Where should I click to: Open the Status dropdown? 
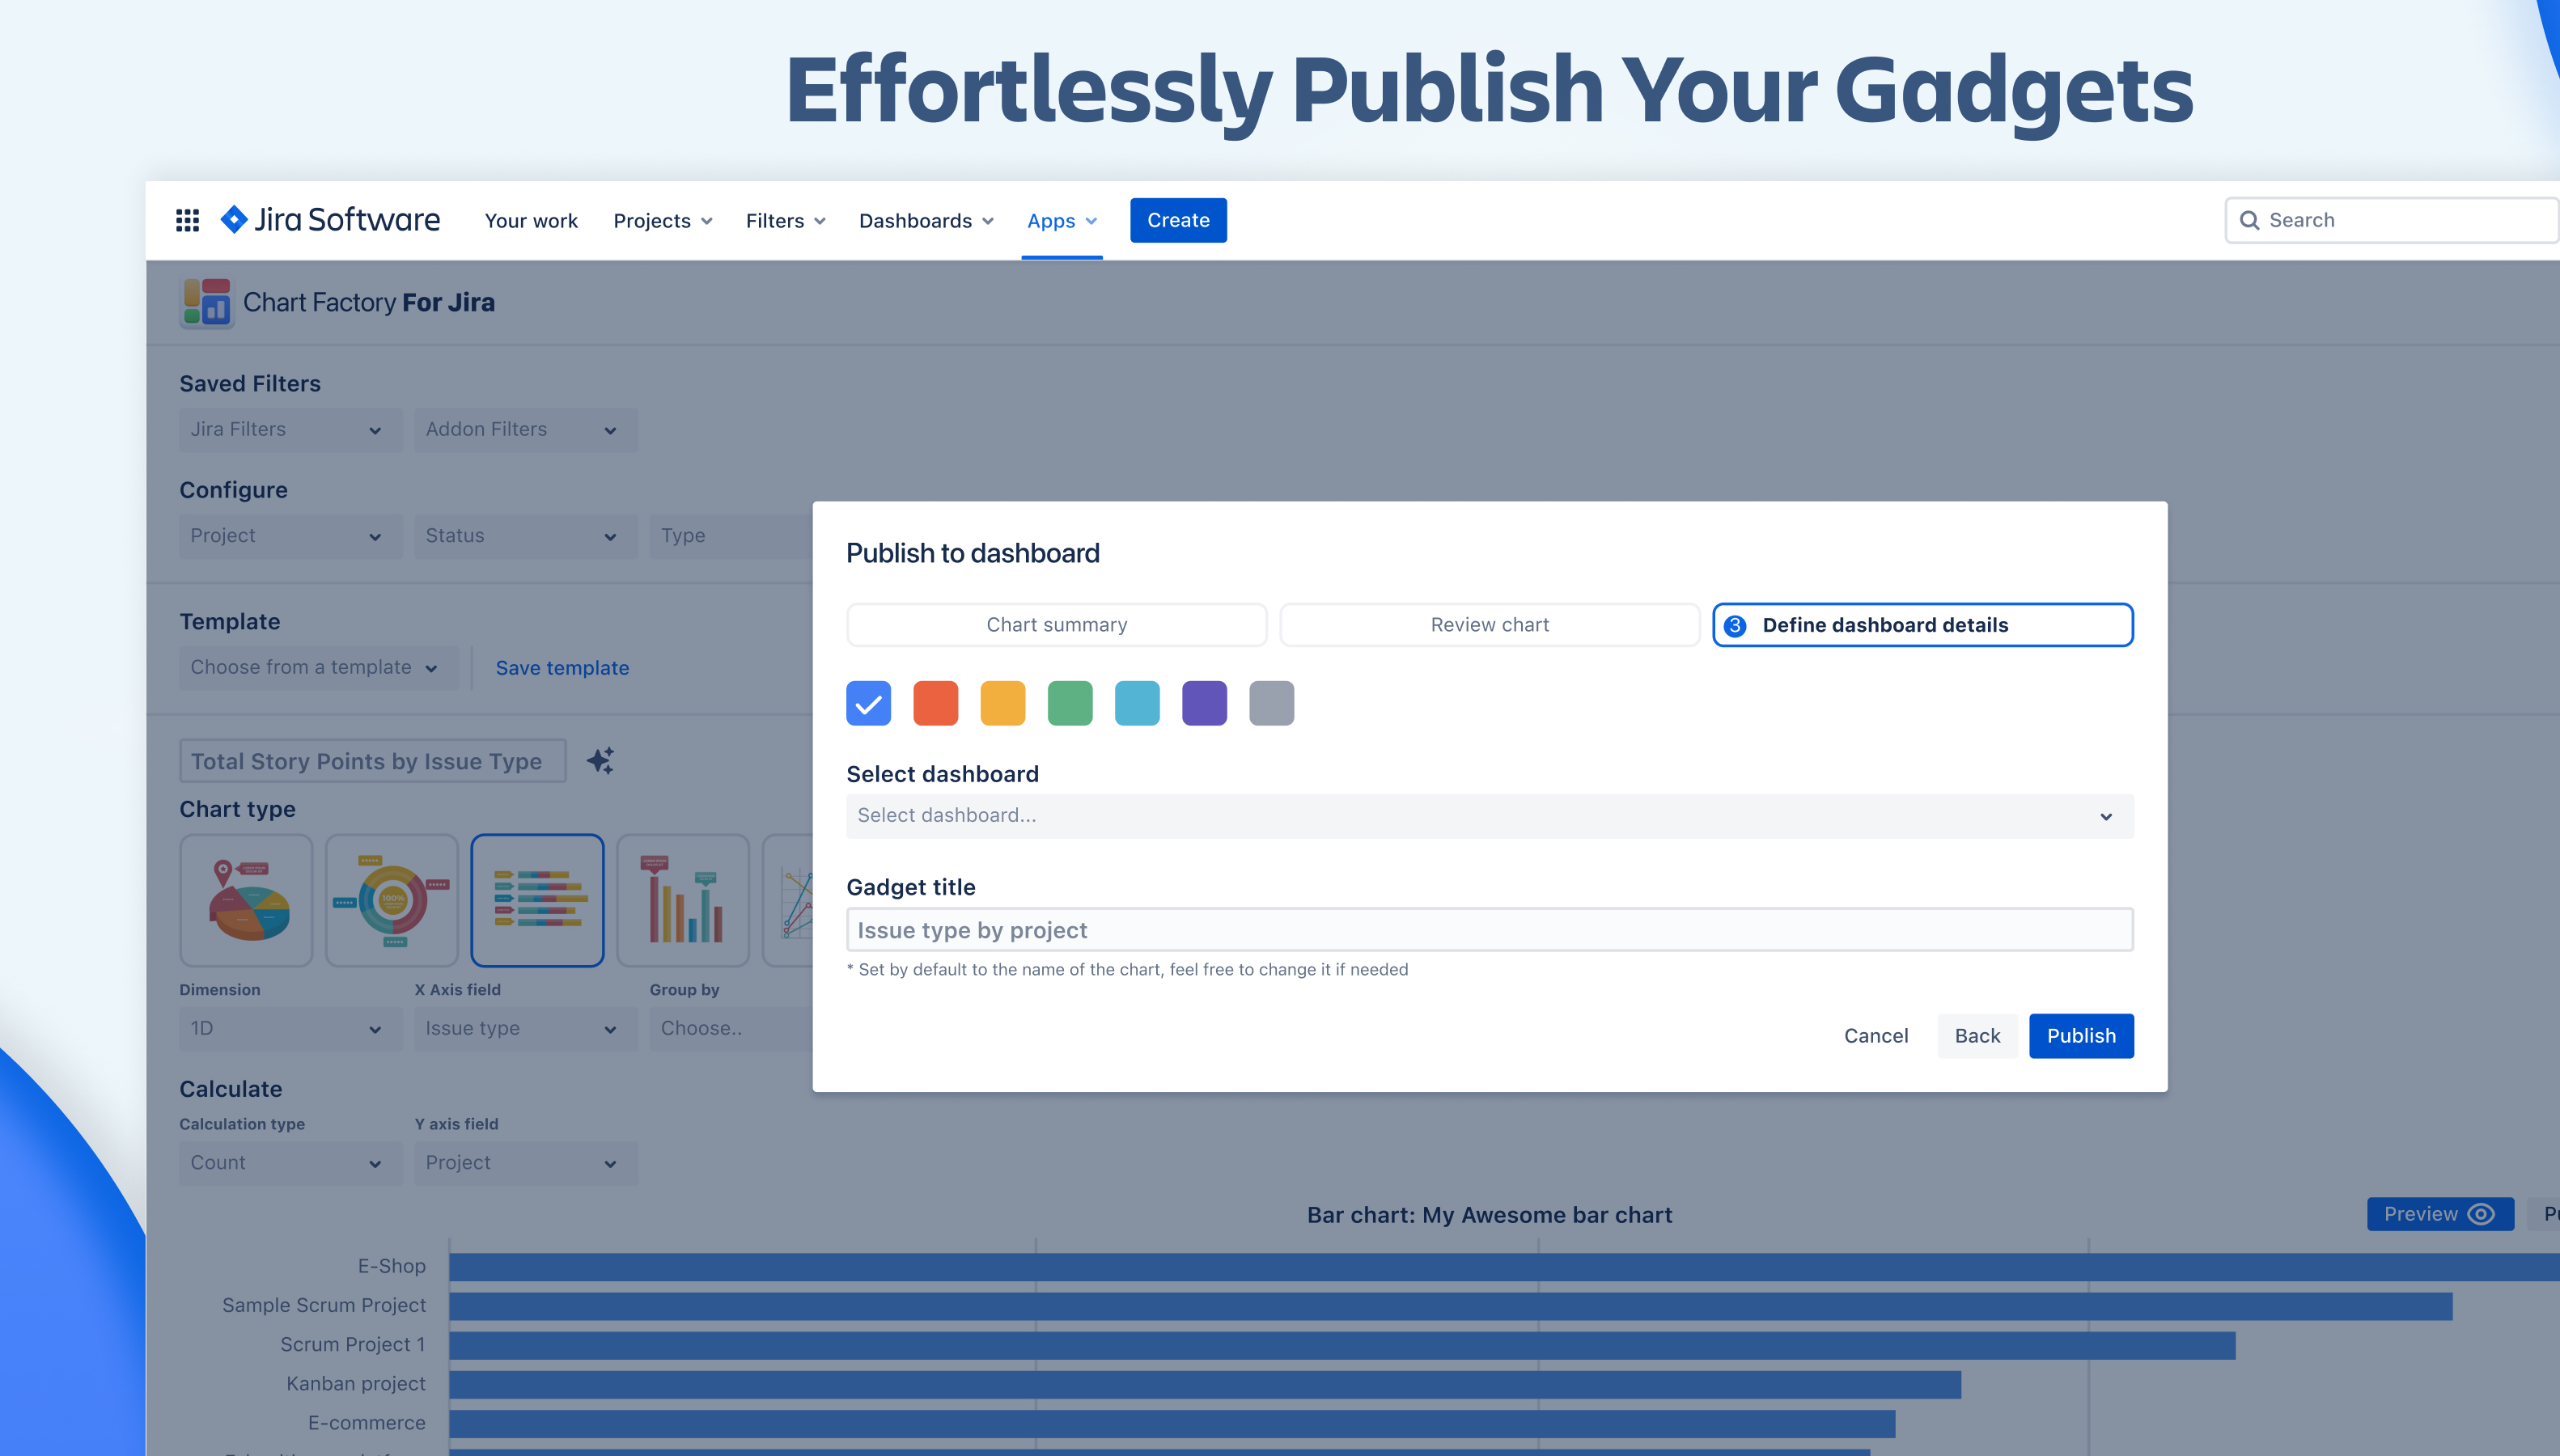point(525,536)
